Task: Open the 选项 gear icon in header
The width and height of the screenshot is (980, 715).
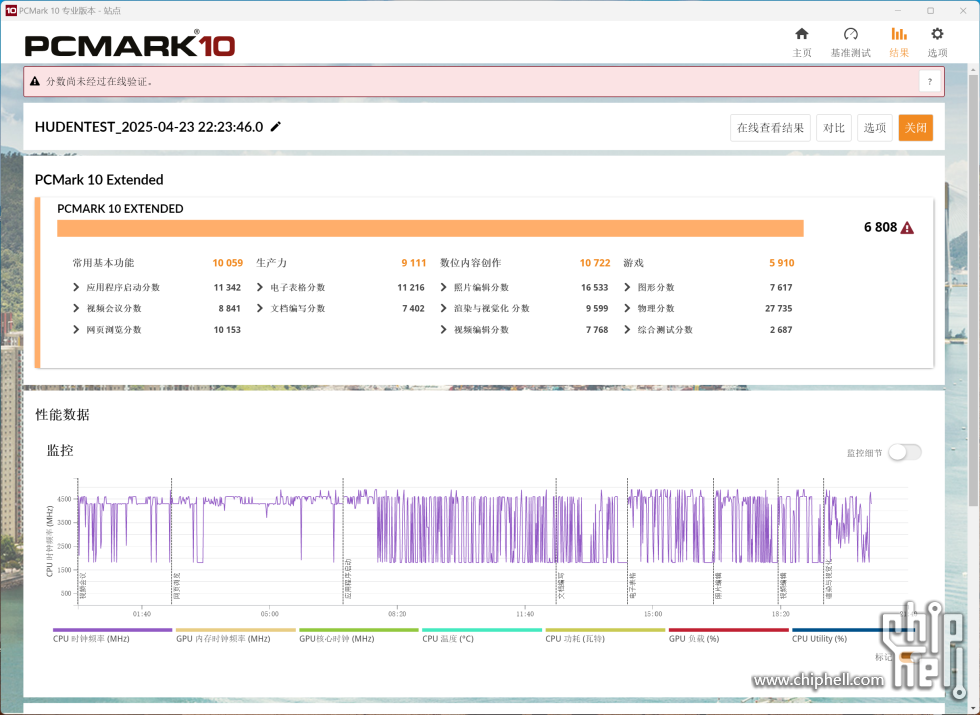Action: [x=937, y=34]
